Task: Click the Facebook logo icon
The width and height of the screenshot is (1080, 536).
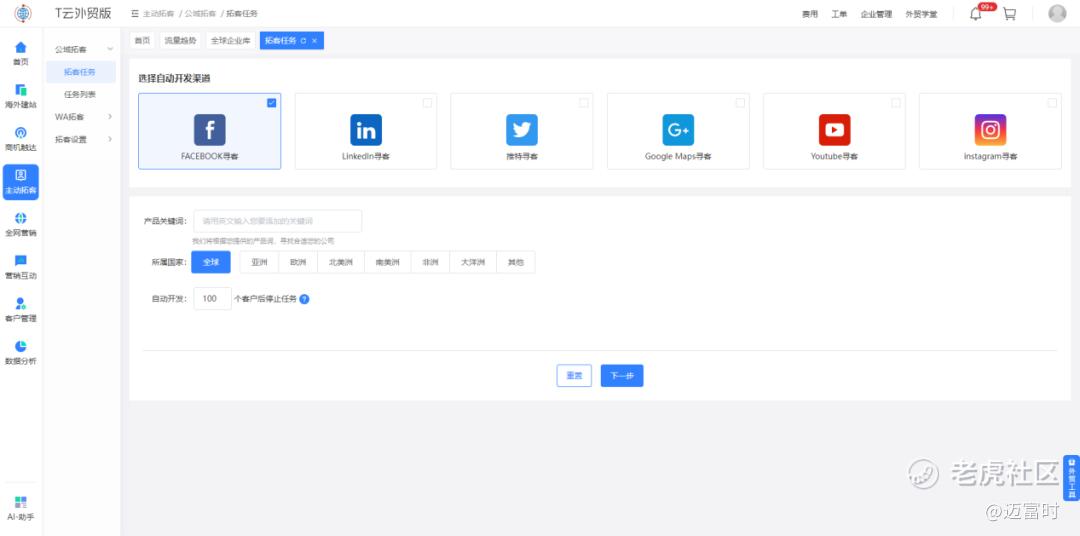Action: pyautogui.click(x=209, y=130)
